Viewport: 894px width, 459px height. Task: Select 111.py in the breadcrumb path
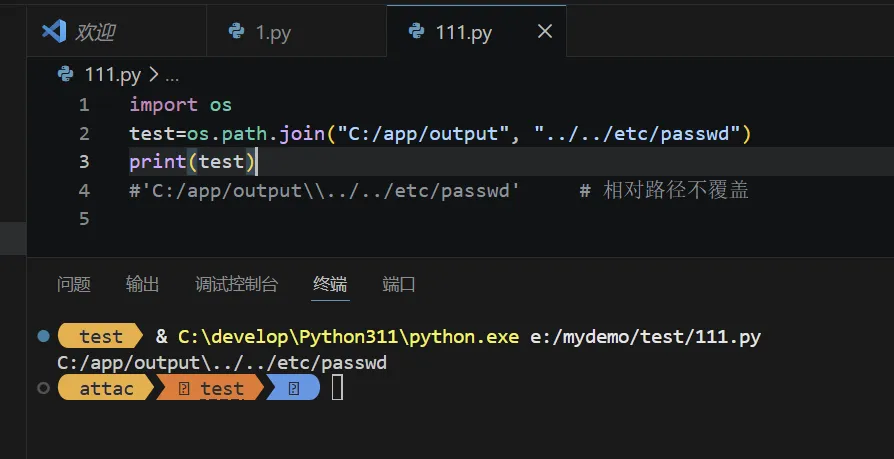coord(112,75)
